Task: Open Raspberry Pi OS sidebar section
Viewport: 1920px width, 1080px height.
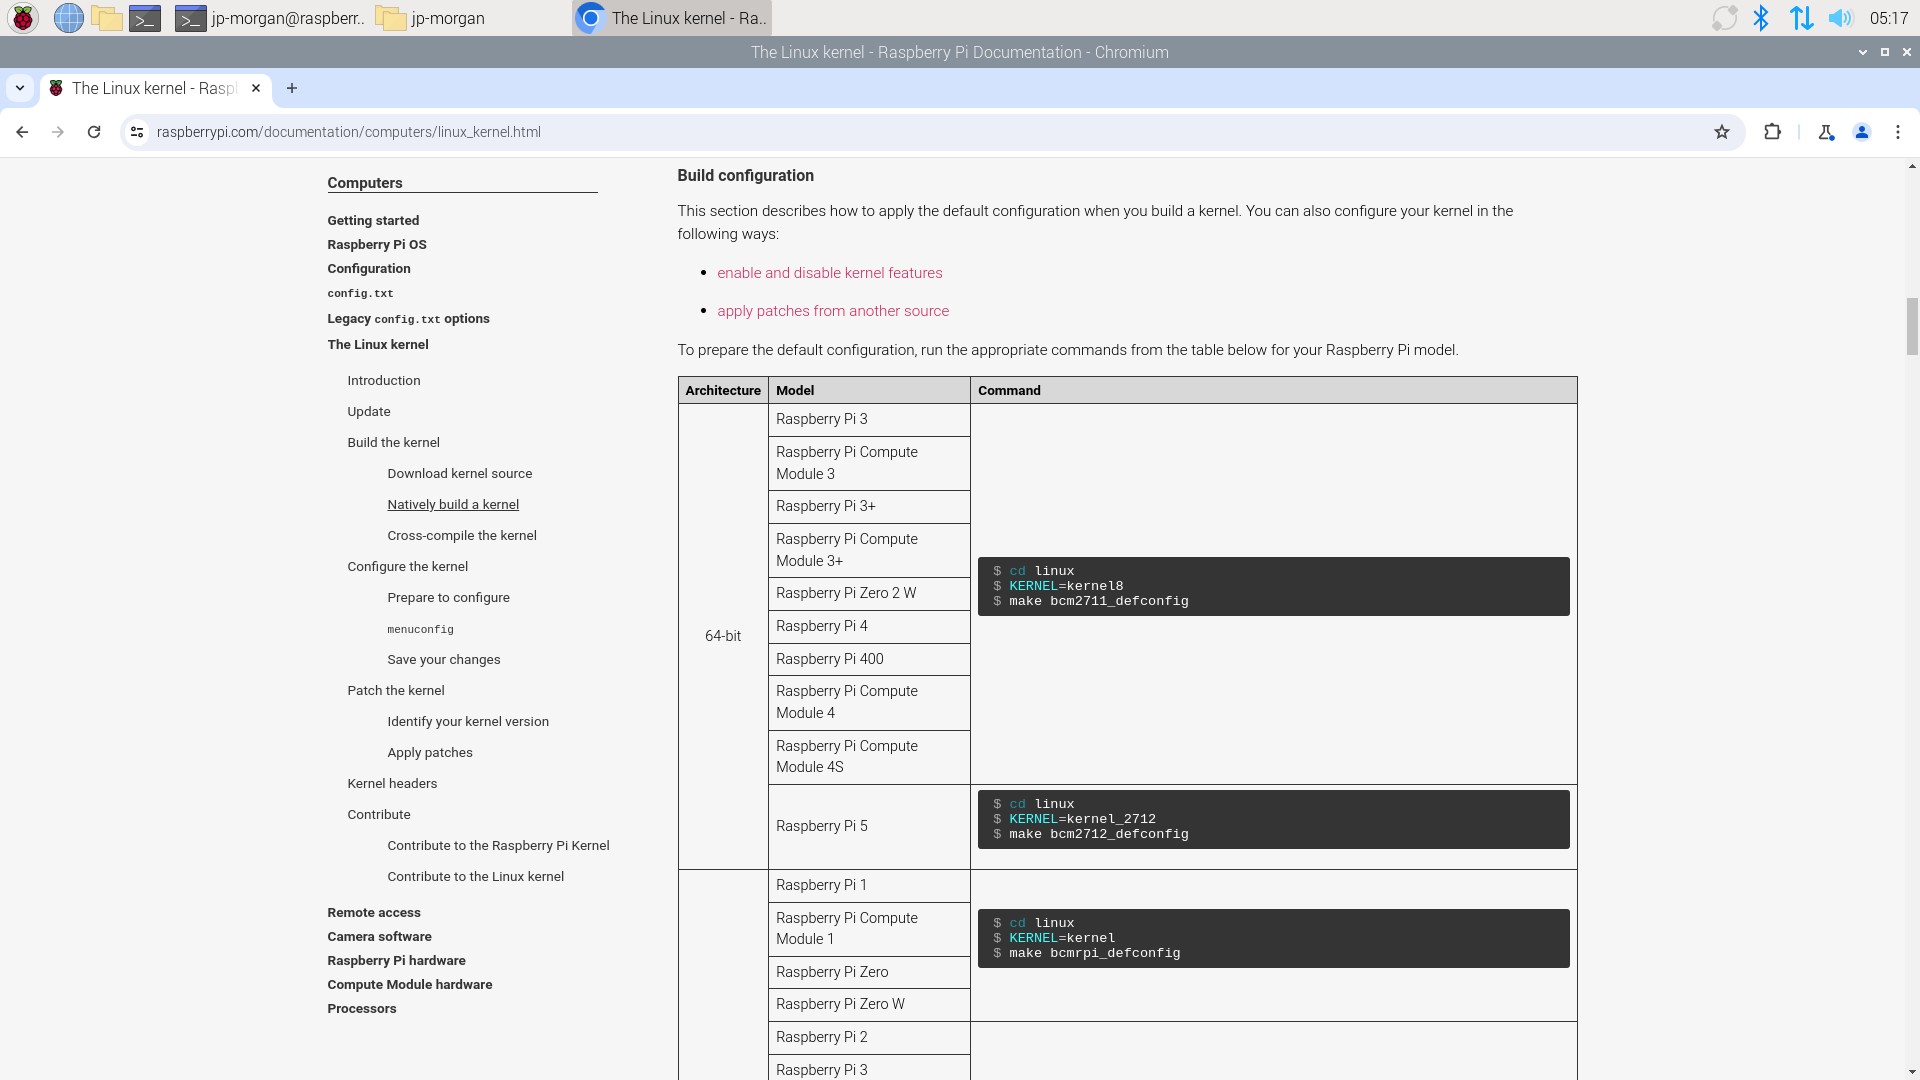Action: click(x=377, y=245)
